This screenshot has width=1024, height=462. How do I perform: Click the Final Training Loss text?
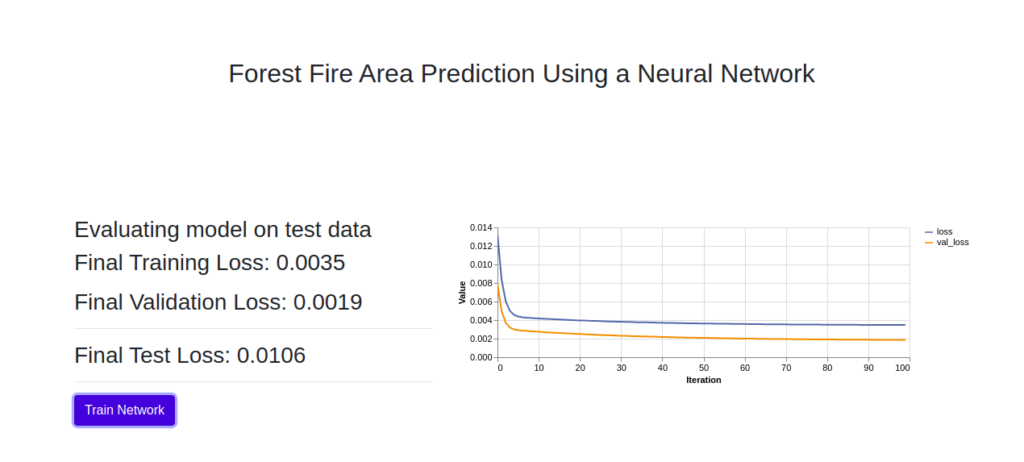pyautogui.click(x=210, y=263)
